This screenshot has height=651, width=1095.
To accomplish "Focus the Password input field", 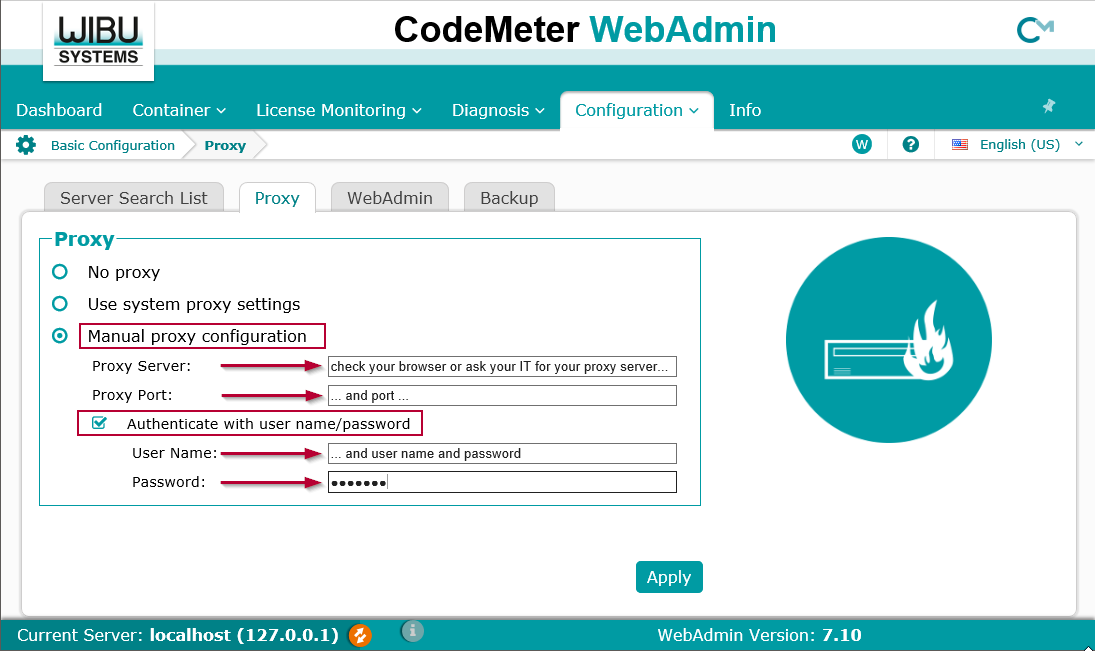I will point(502,483).
